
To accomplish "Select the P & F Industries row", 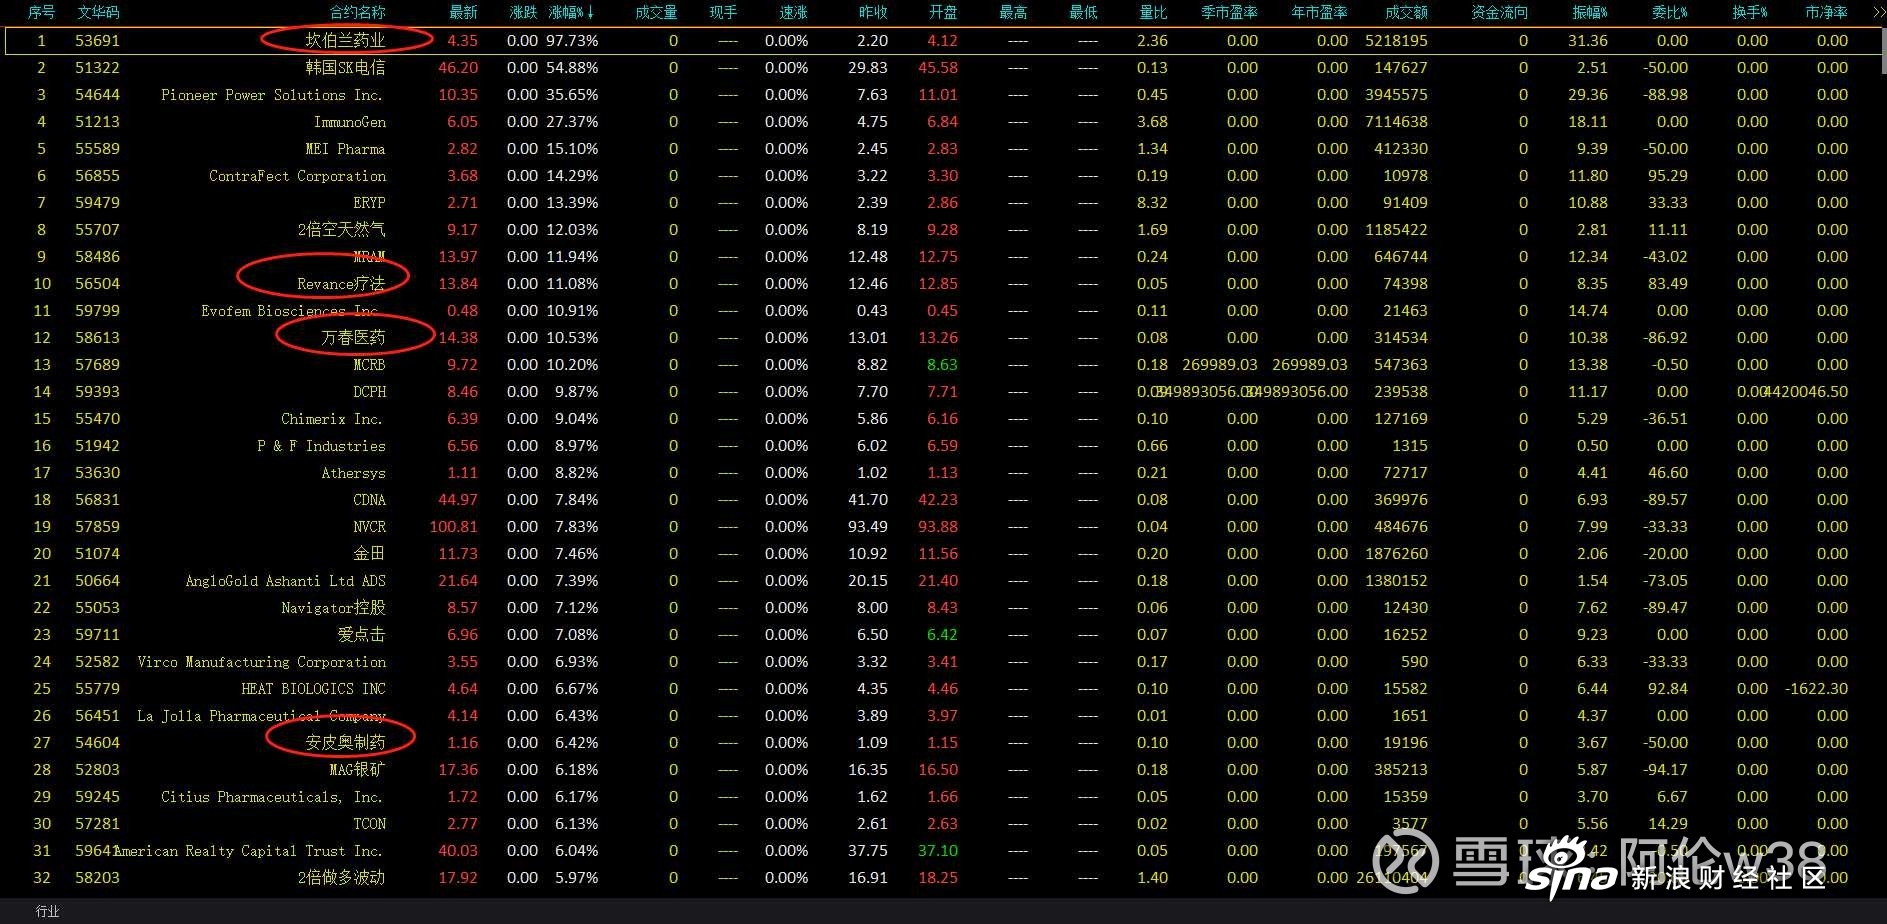I will pos(943,446).
